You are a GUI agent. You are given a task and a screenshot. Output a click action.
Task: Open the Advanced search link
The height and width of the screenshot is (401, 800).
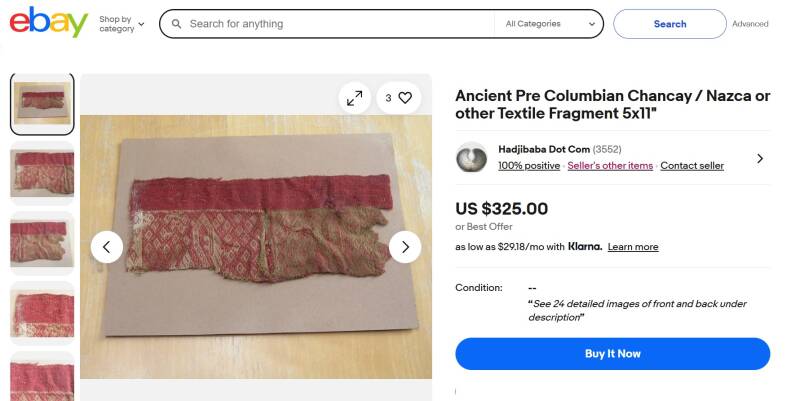pos(750,24)
